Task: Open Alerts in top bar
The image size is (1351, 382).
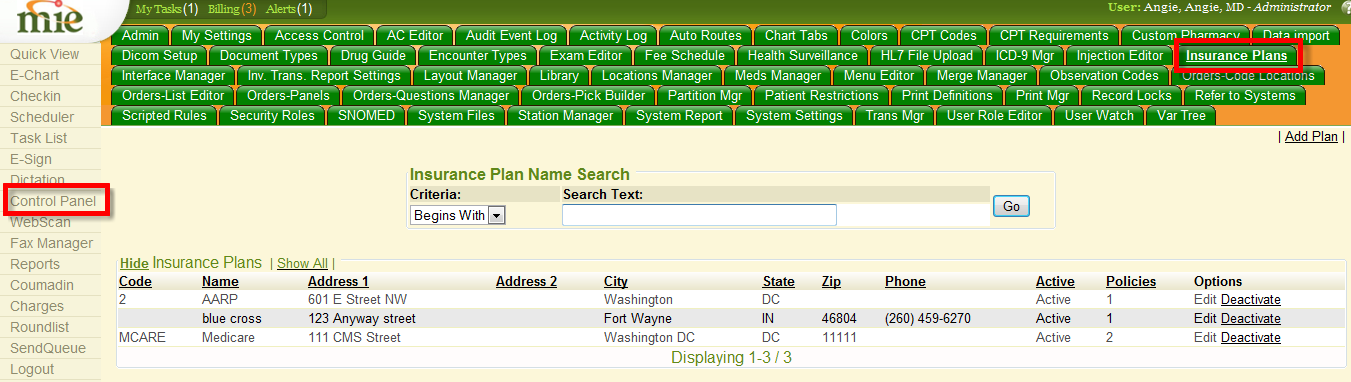Action: (x=289, y=9)
